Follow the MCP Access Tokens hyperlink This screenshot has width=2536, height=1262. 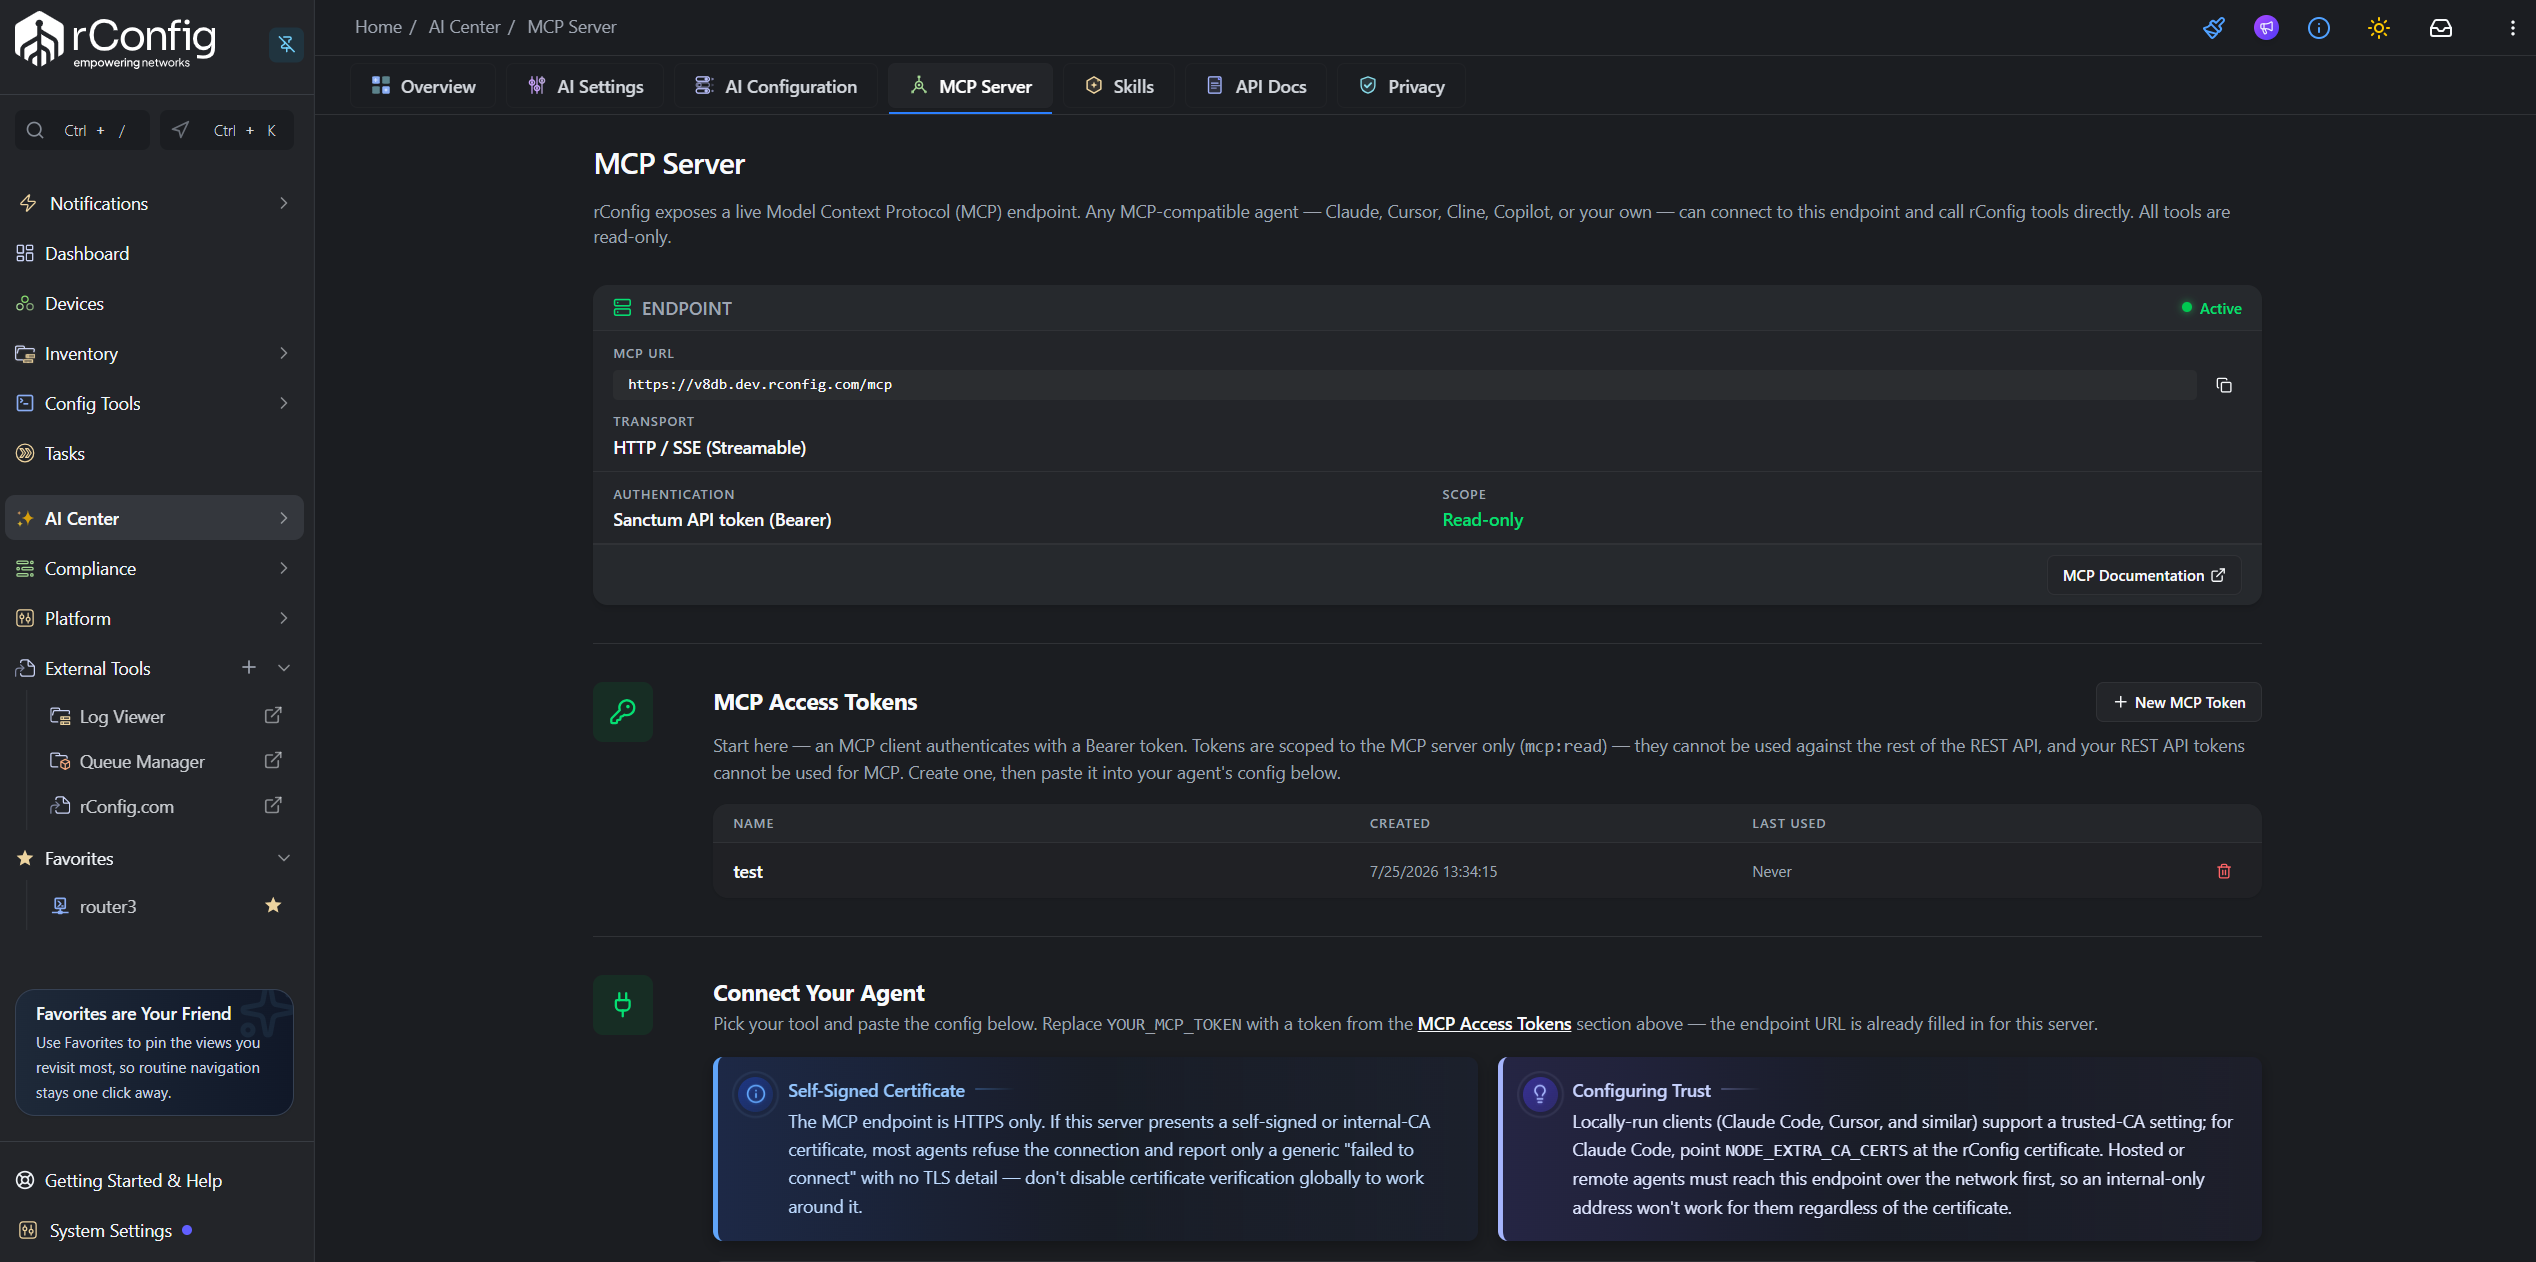[x=1494, y=1023]
